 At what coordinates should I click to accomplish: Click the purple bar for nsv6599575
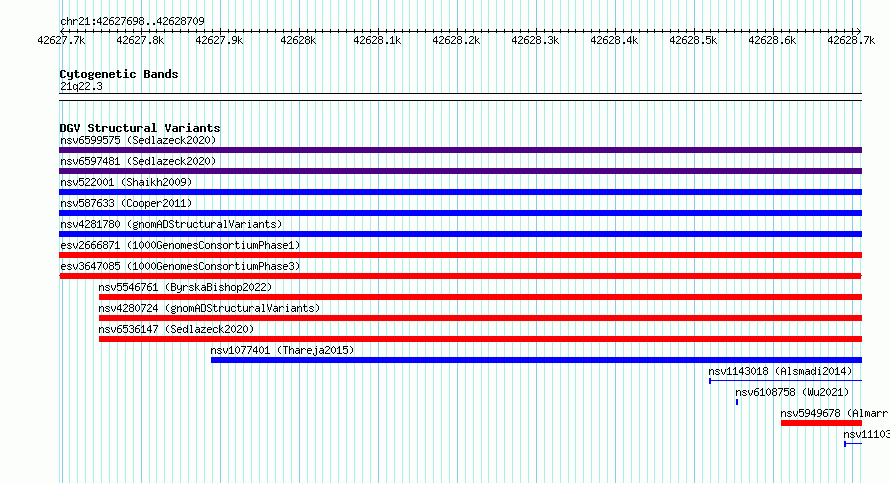coord(460,150)
